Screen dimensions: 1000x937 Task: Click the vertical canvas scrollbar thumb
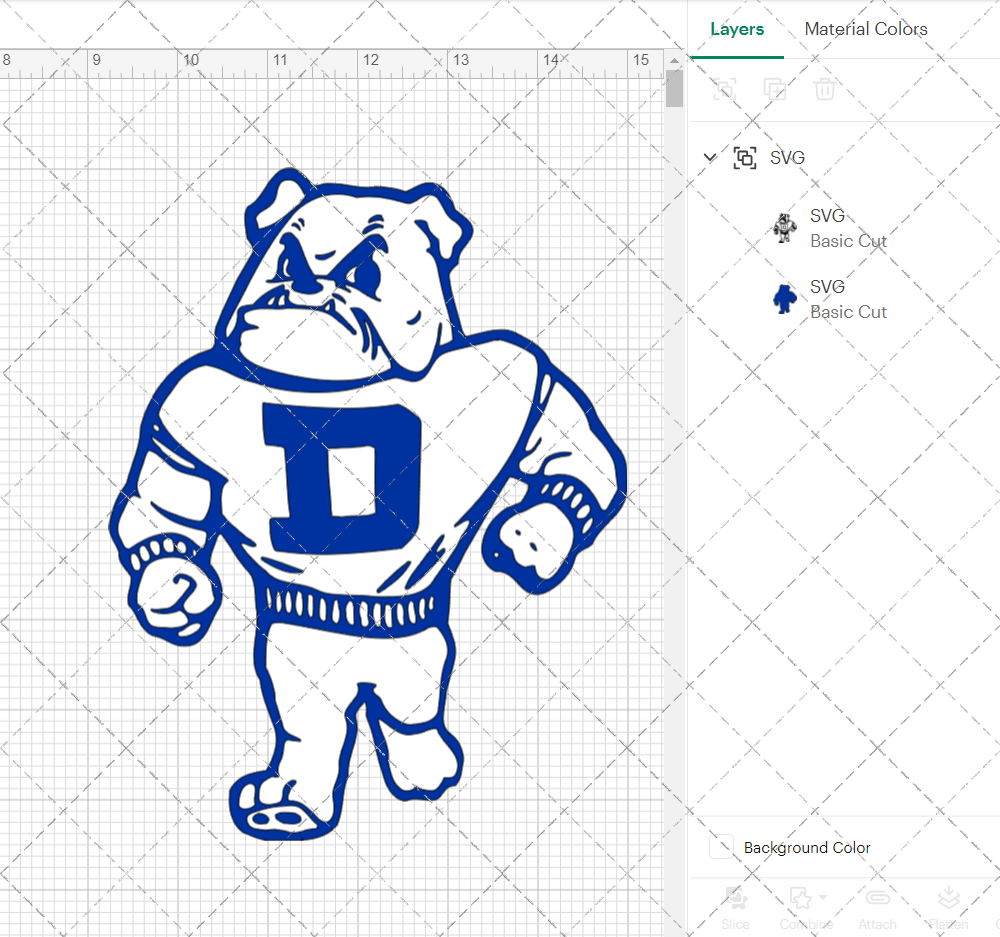click(x=674, y=89)
